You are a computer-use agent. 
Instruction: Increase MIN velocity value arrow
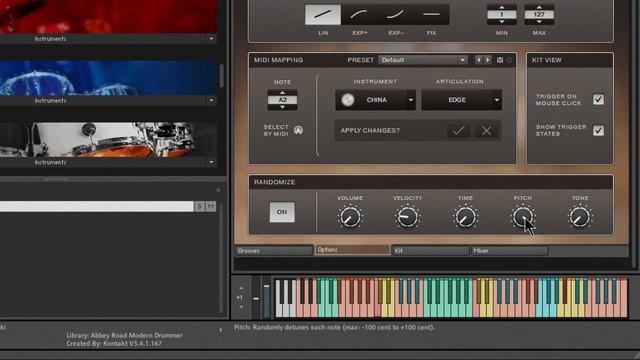tap(502, 7)
